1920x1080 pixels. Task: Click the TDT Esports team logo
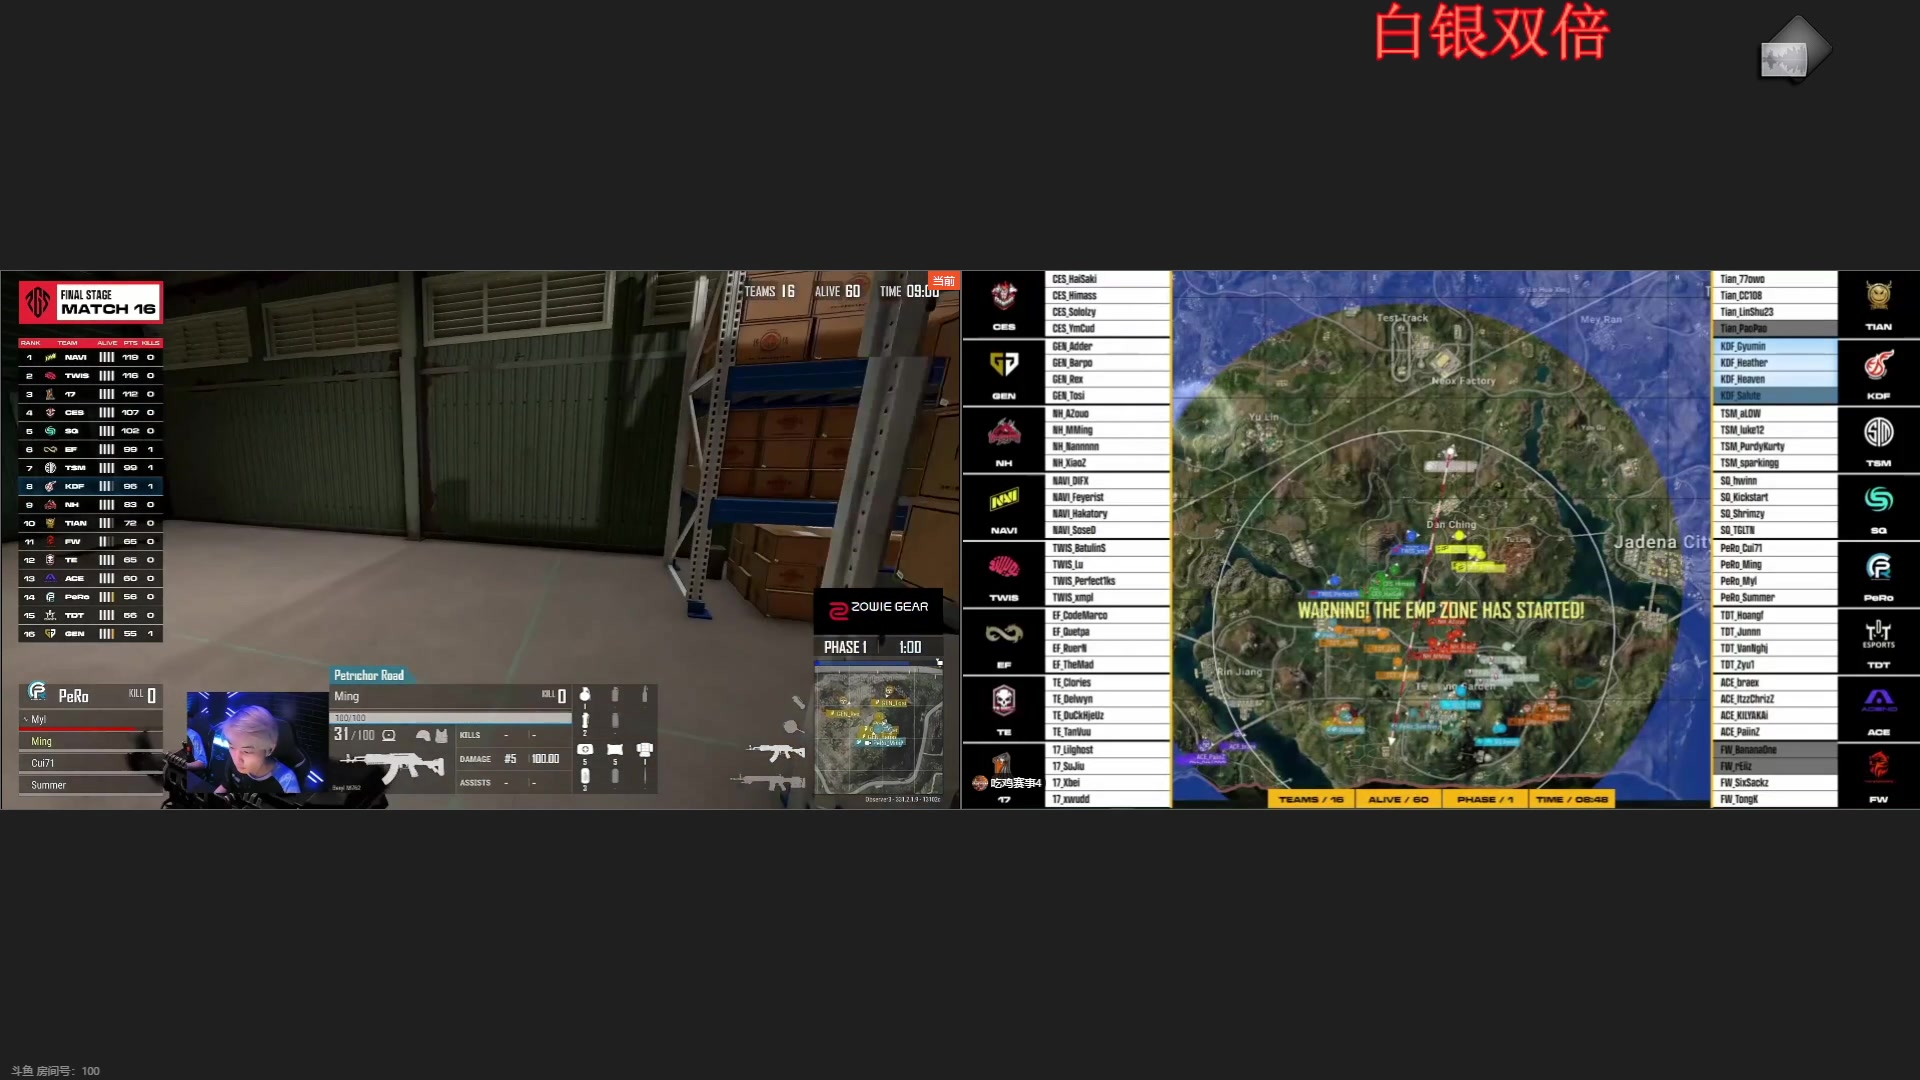[x=1879, y=634]
